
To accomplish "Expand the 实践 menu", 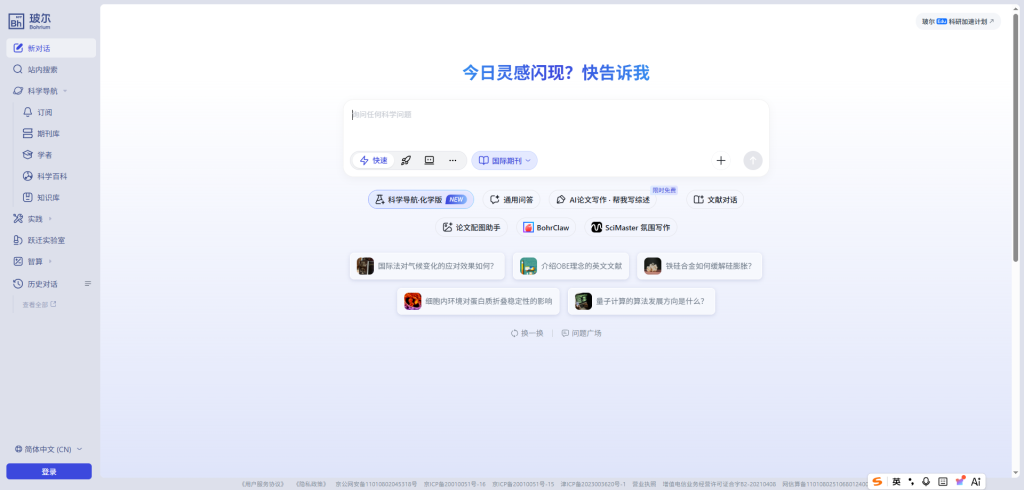I will click(x=51, y=219).
